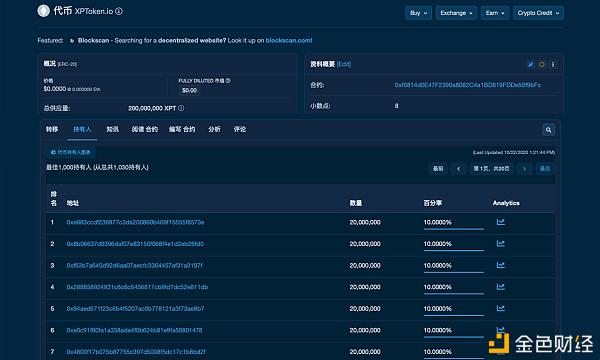This screenshot has width=600, height=360.
Task: Open rank 1 holder address starting 0xe083
Action: [x=135, y=222]
